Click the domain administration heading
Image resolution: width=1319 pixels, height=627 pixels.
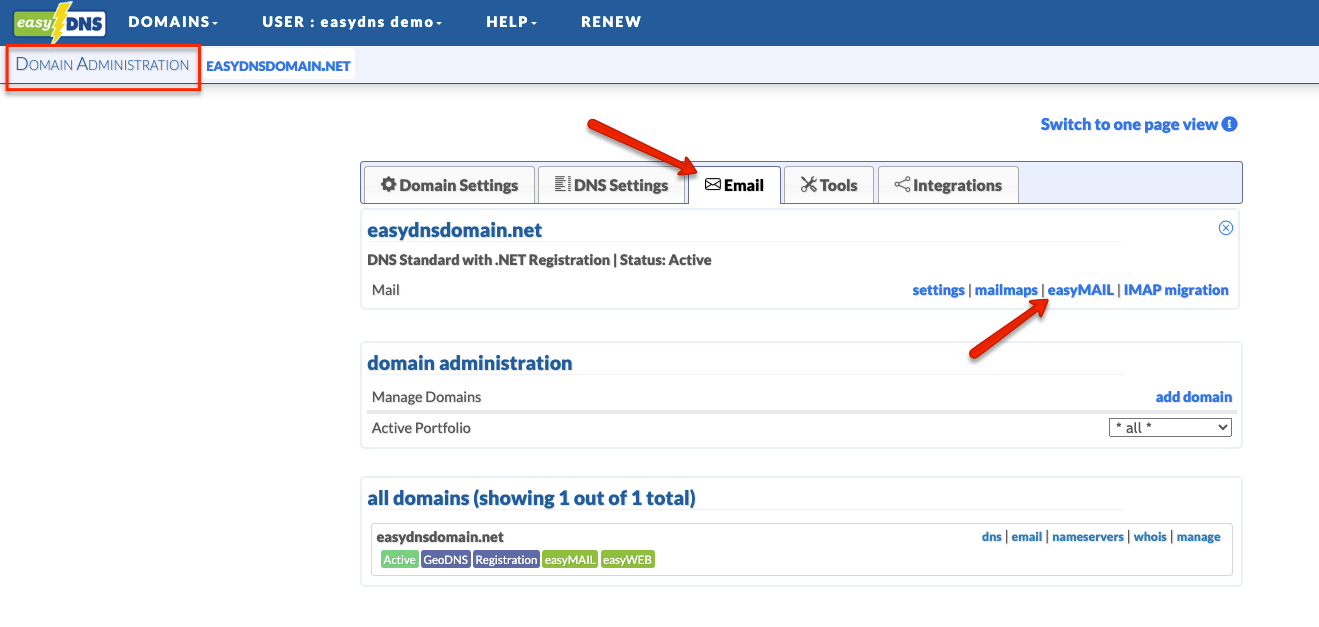click(x=470, y=363)
